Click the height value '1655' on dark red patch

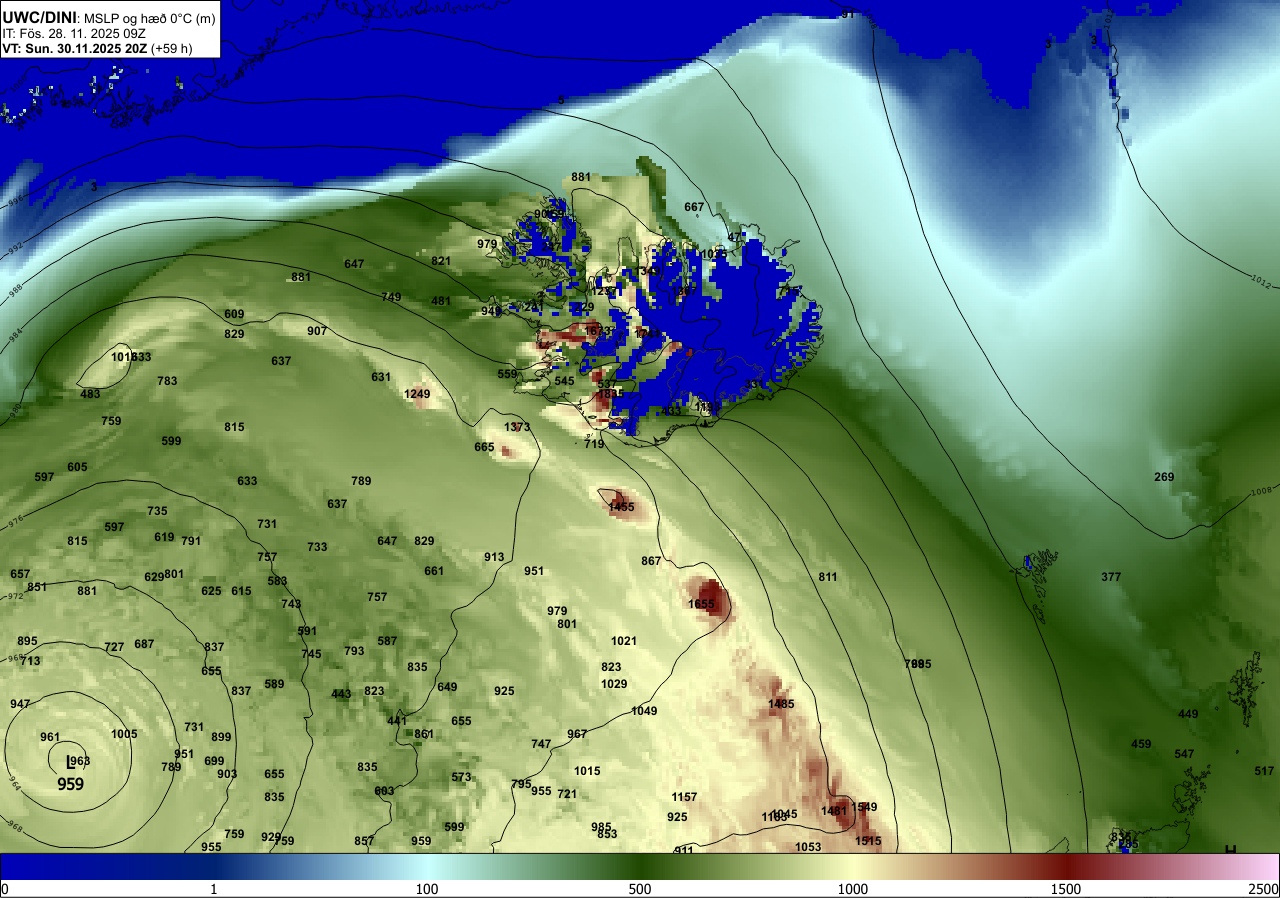pos(702,604)
